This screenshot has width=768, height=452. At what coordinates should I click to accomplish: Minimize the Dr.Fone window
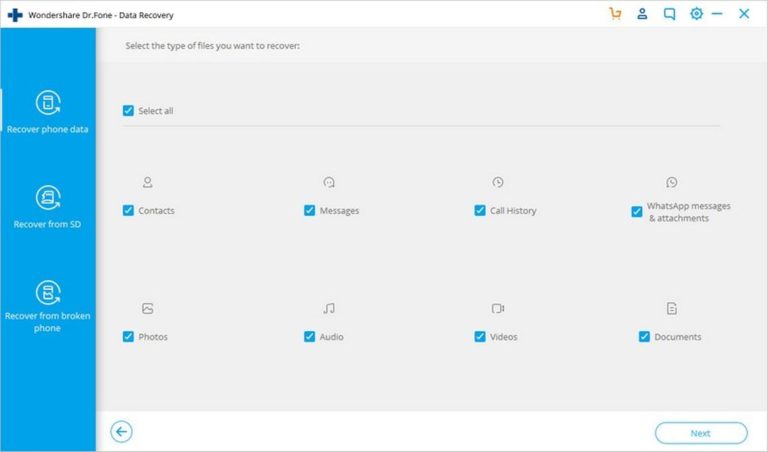point(721,14)
